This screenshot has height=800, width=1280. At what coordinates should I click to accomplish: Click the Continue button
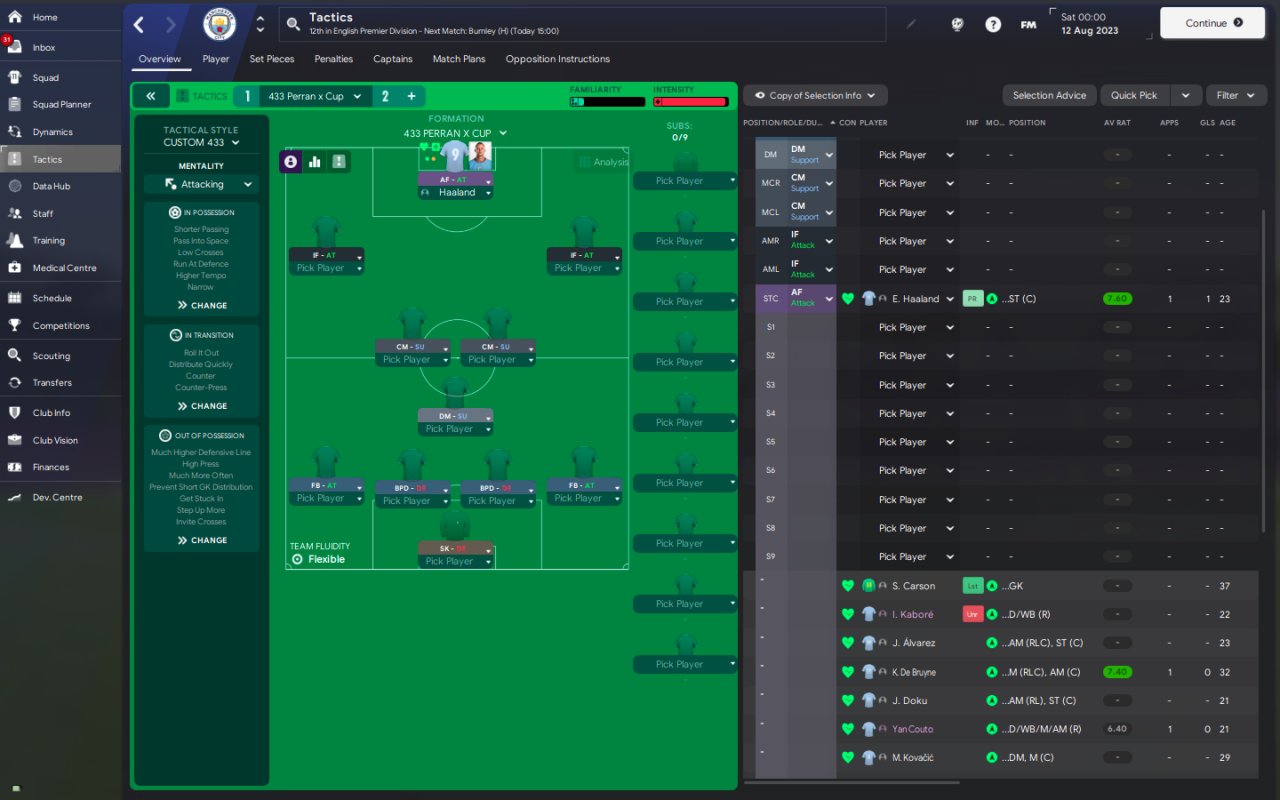click(1214, 23)
